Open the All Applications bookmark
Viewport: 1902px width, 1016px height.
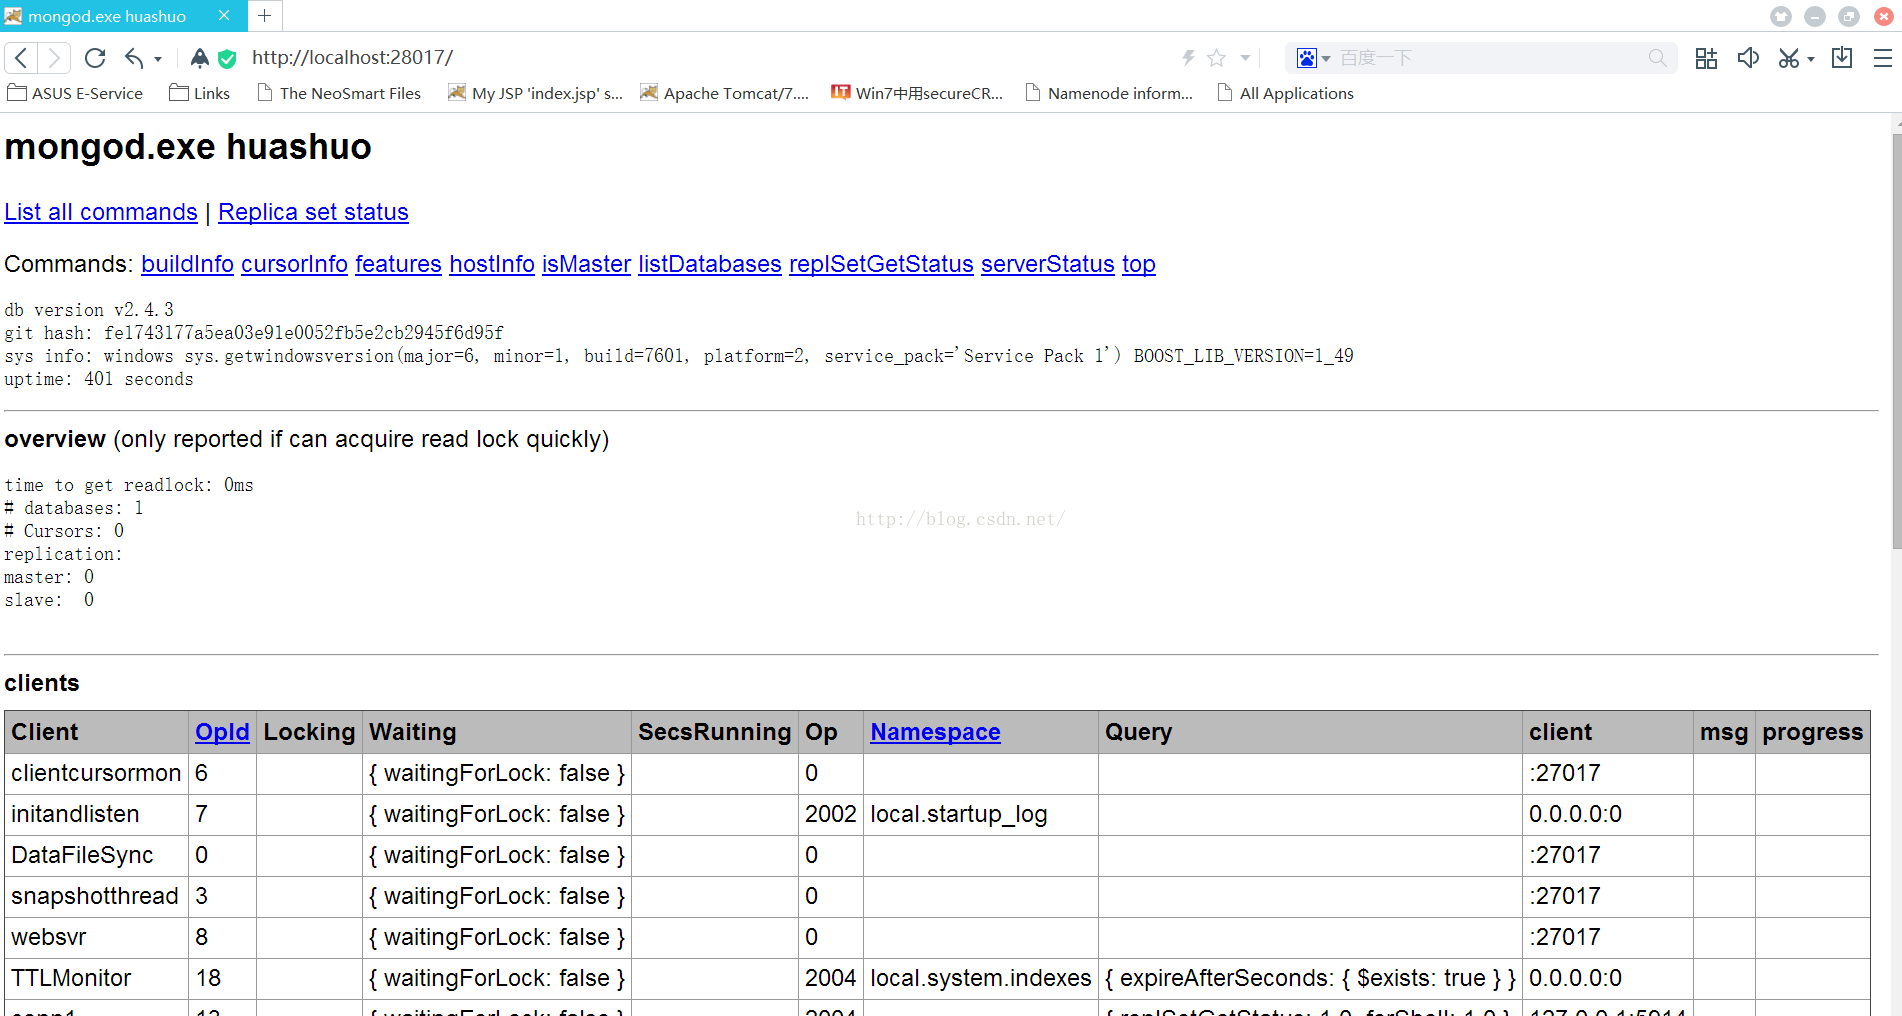tap(1286, 93)
